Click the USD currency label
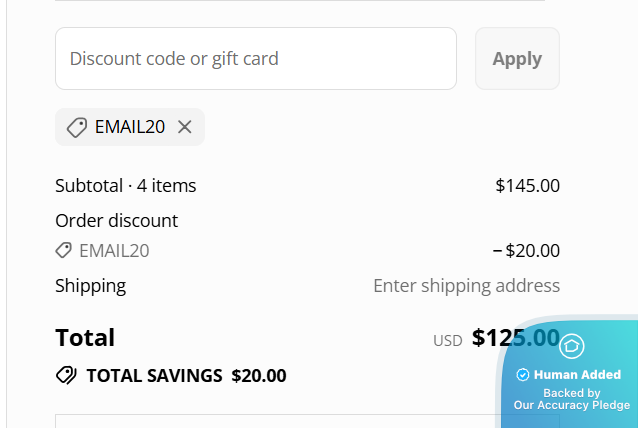 [x=447, y=341]
